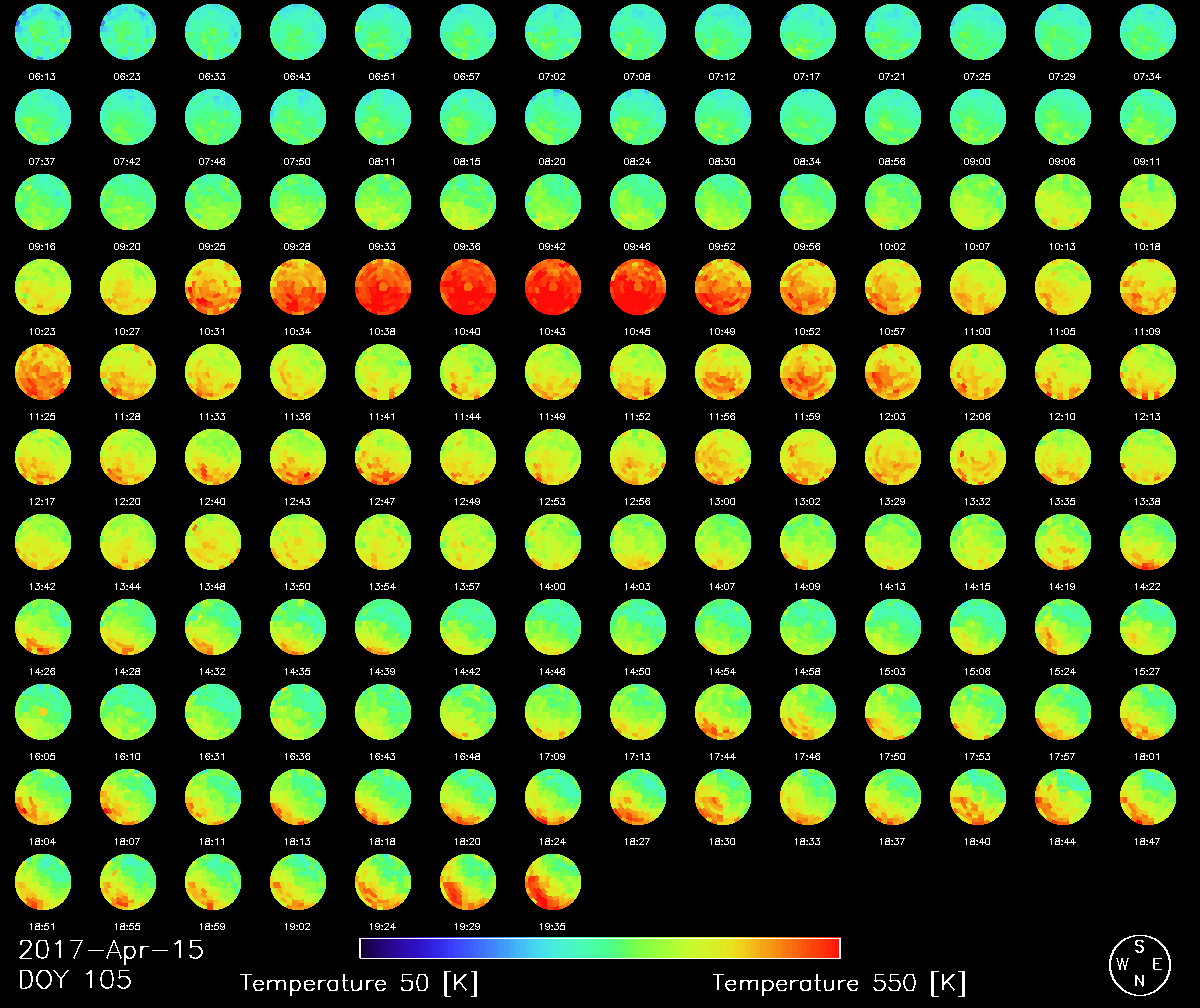Click the disc labeled 19:02
This screenshot has height=1008, width=1200.
[298, 882]
